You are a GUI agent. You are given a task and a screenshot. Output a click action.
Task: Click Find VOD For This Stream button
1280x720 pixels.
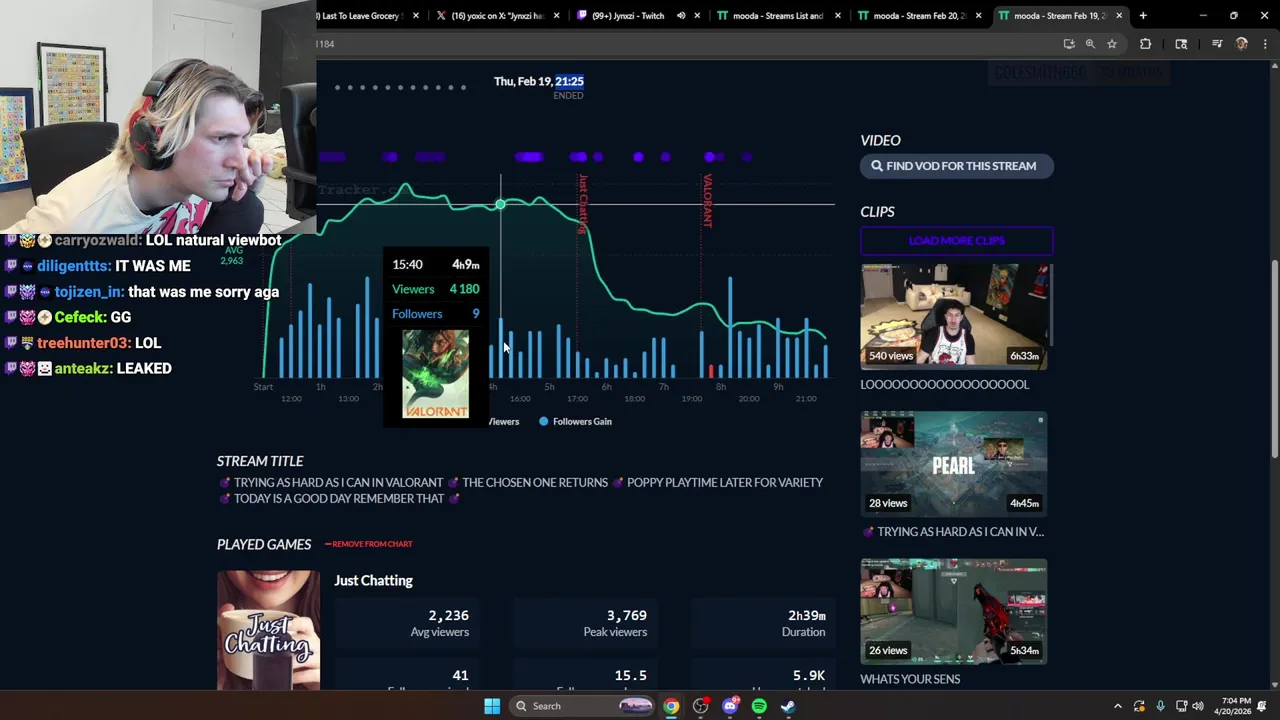[956, 166]
